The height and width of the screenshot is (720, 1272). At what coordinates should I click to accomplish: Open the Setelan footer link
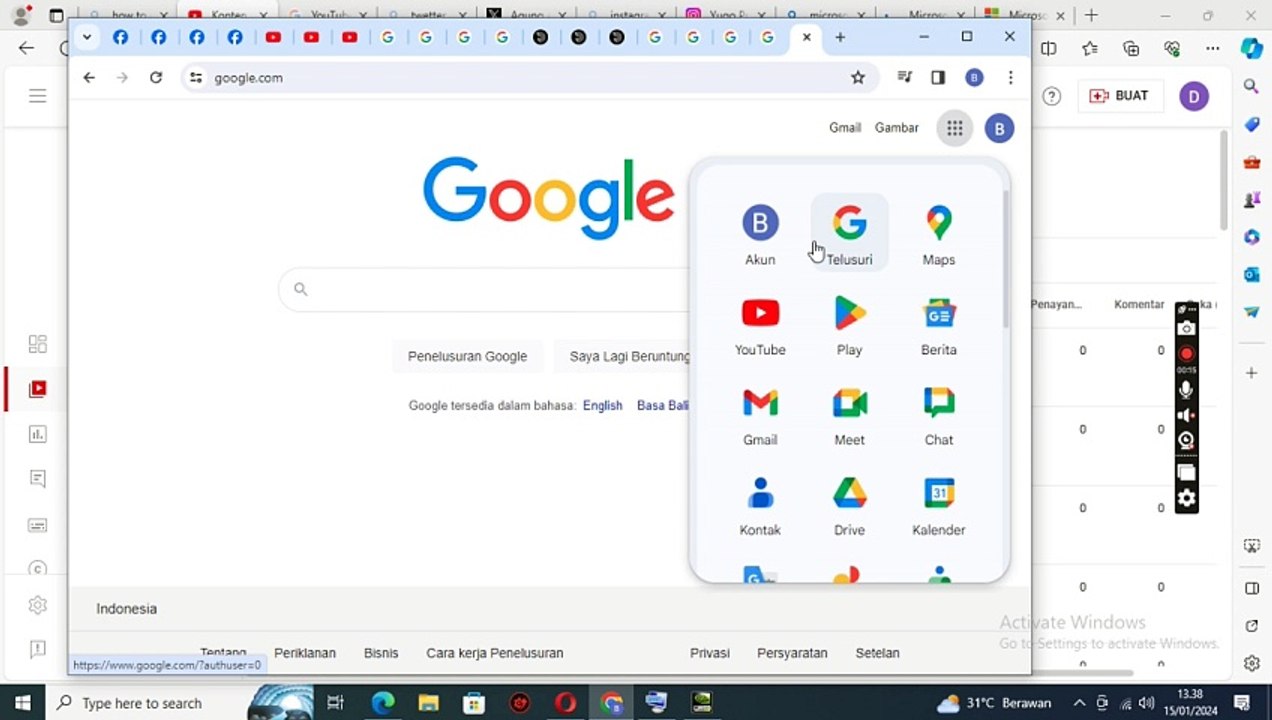[x=877, y=653]
